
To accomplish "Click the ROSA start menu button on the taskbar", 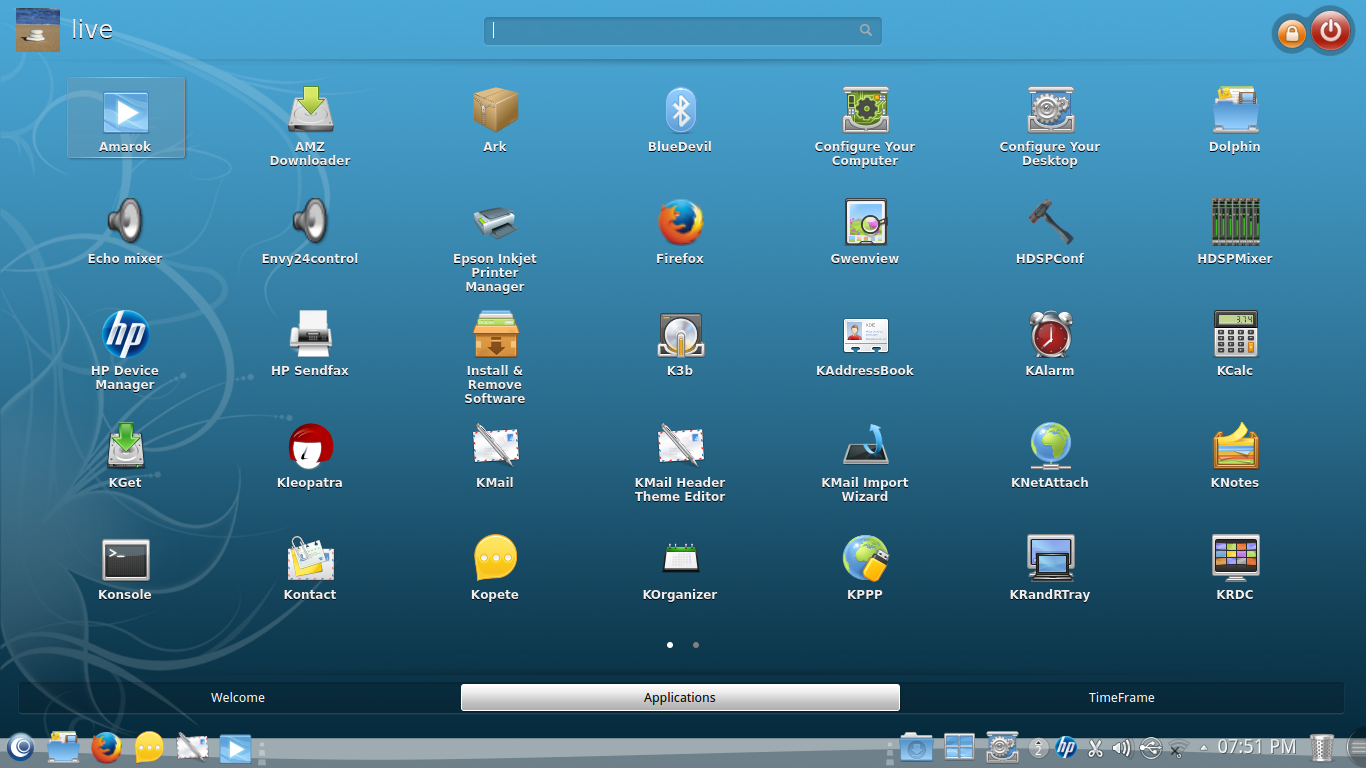I will 21,747.
